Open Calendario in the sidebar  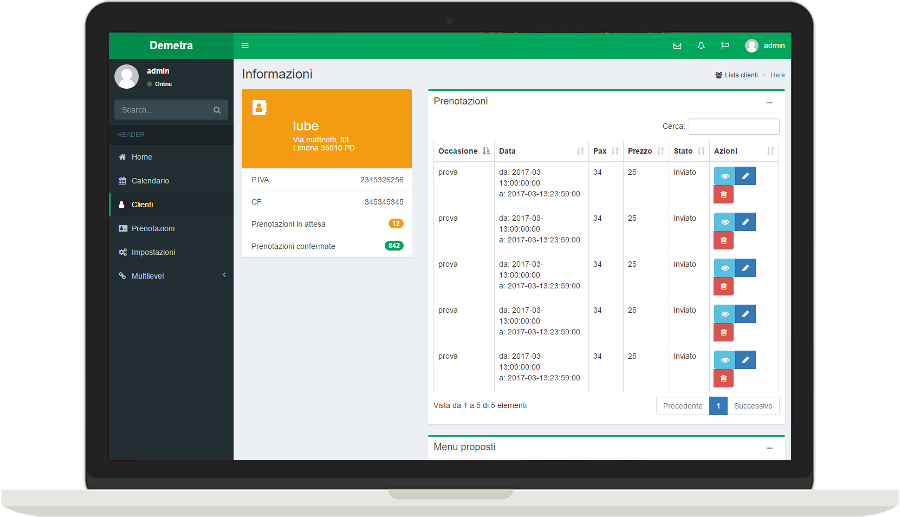(150, 181)
